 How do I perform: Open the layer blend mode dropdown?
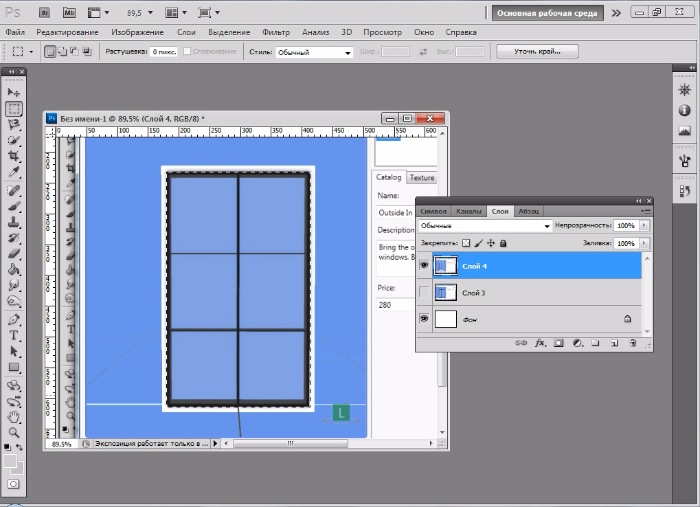485,226
